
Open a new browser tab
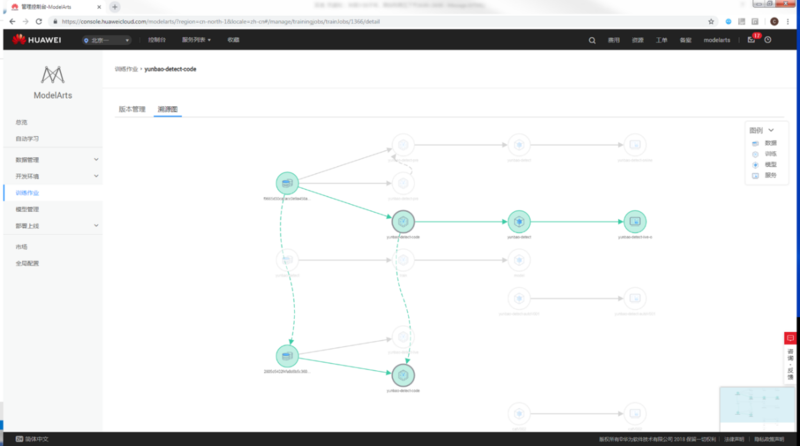point(115,7)
